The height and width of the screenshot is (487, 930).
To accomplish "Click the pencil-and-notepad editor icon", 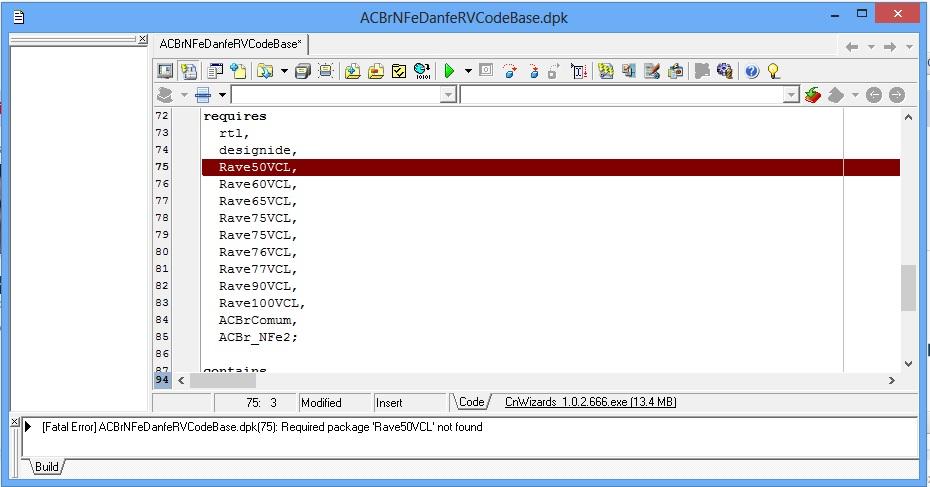I will pos(652,71).
